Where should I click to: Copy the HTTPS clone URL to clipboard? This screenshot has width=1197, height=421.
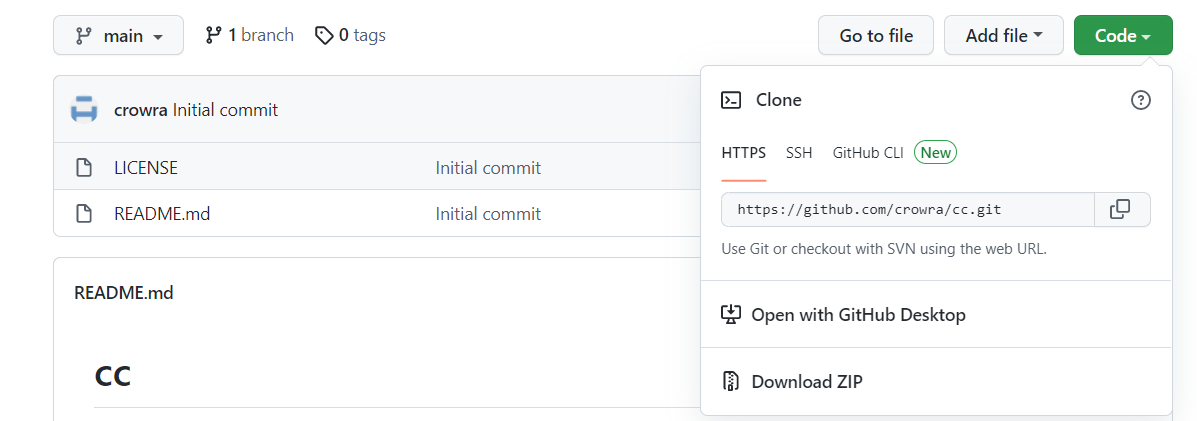1120,210
